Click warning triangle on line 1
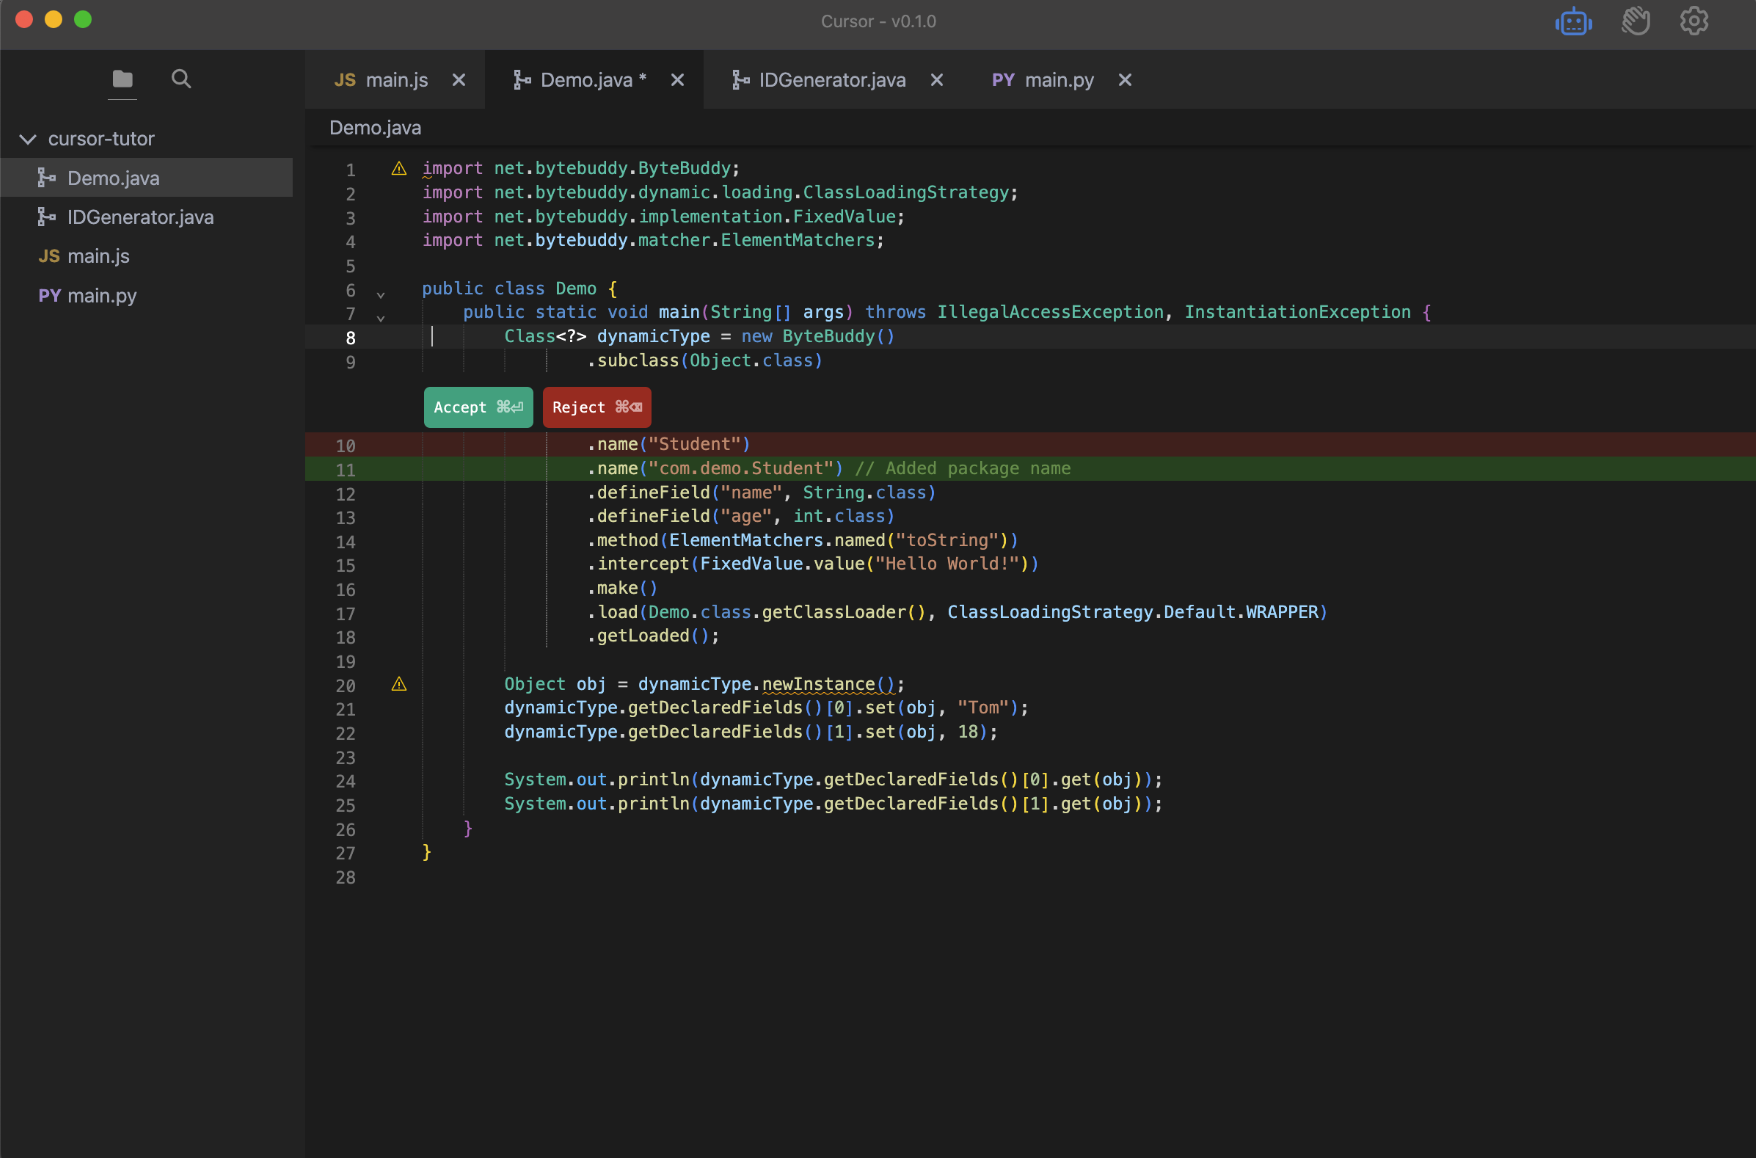Viewport: 1756px width, 1158px height. (x=399, y=169)
